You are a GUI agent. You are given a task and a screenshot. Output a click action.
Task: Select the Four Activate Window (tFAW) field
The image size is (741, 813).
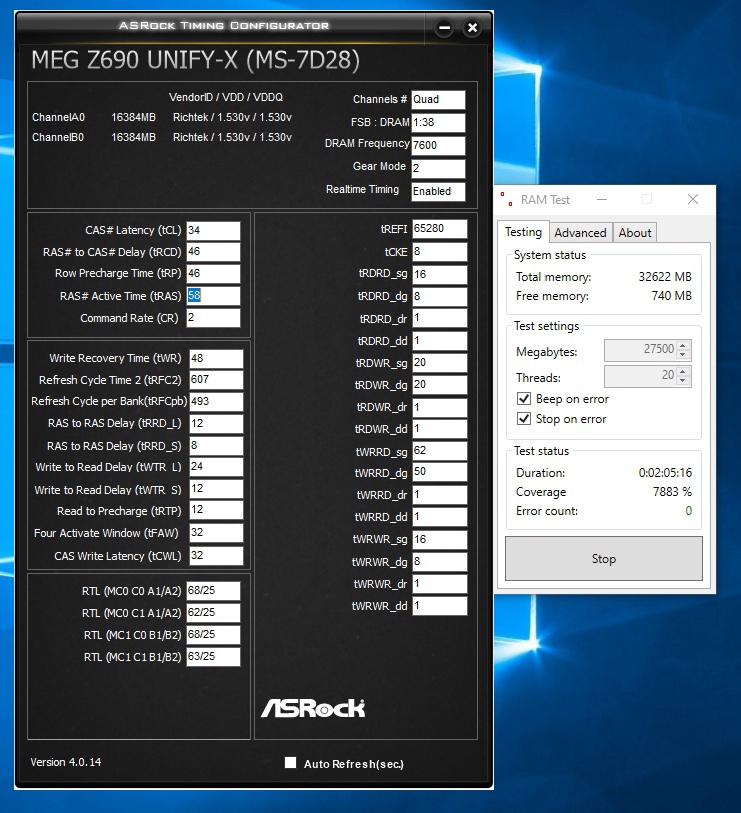[216, 532]
